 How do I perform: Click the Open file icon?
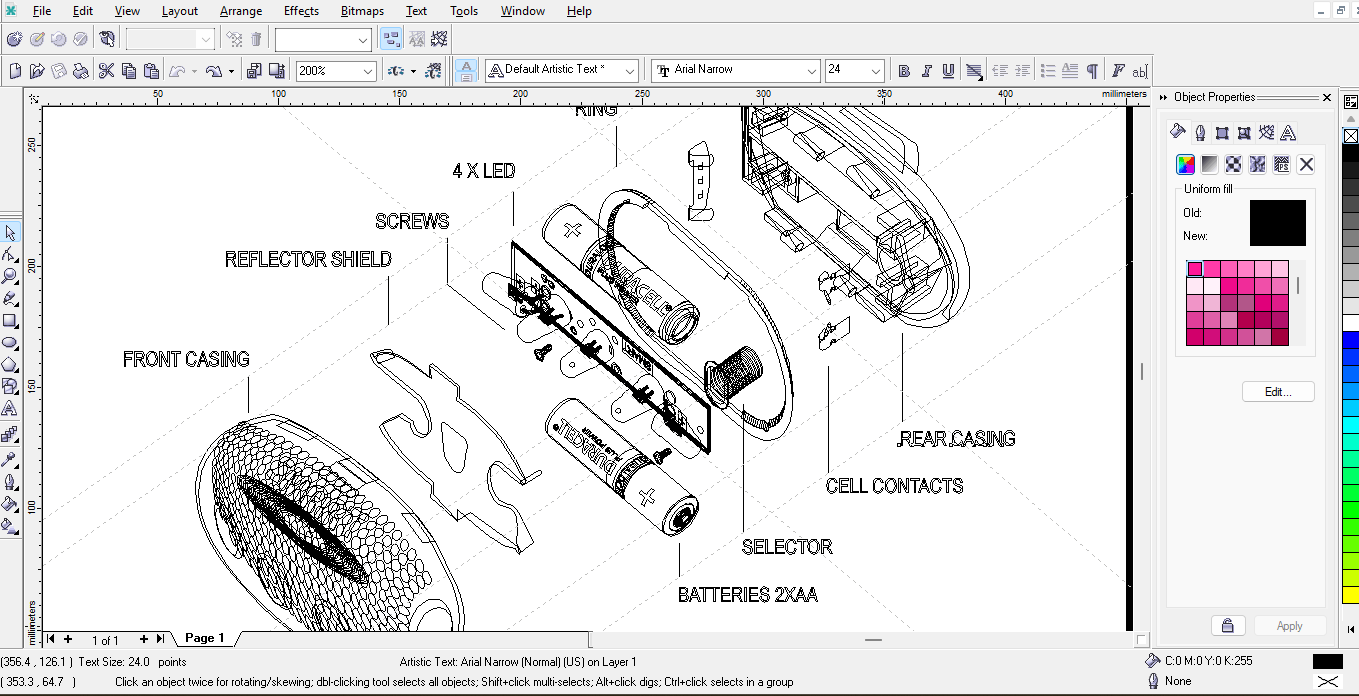(37, 71)
